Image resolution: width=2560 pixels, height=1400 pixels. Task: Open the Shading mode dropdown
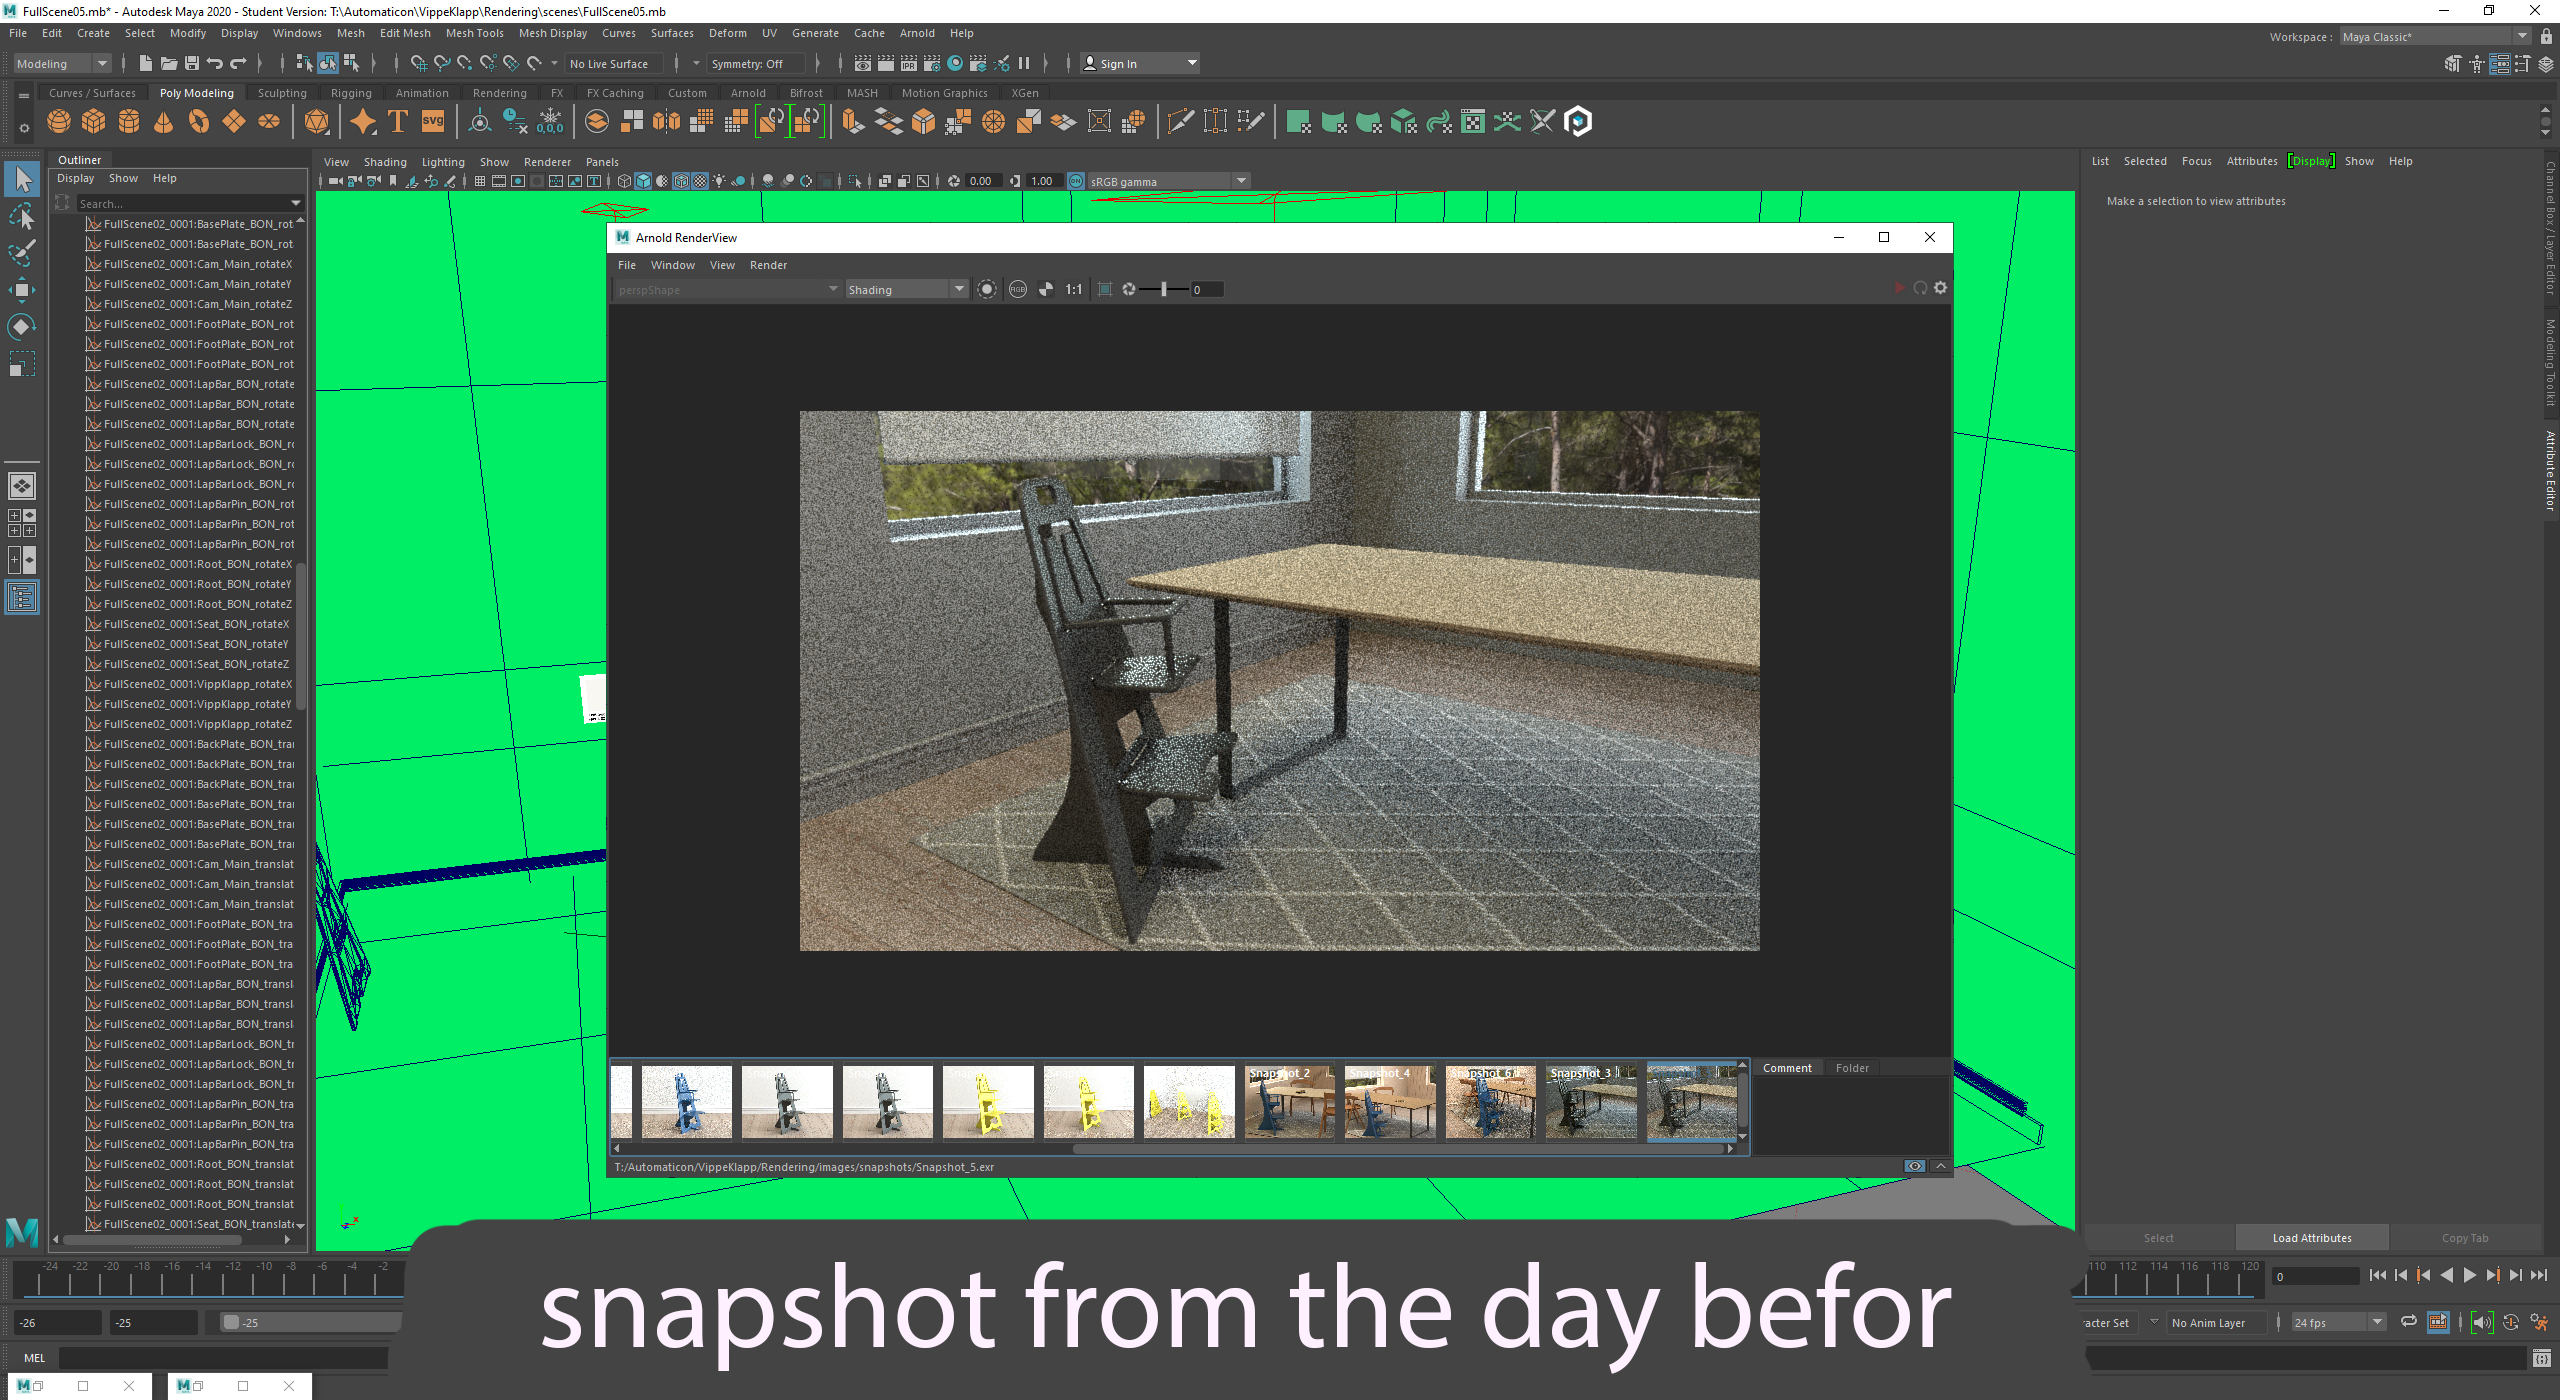pyautogui.click(x=900, y=288)
